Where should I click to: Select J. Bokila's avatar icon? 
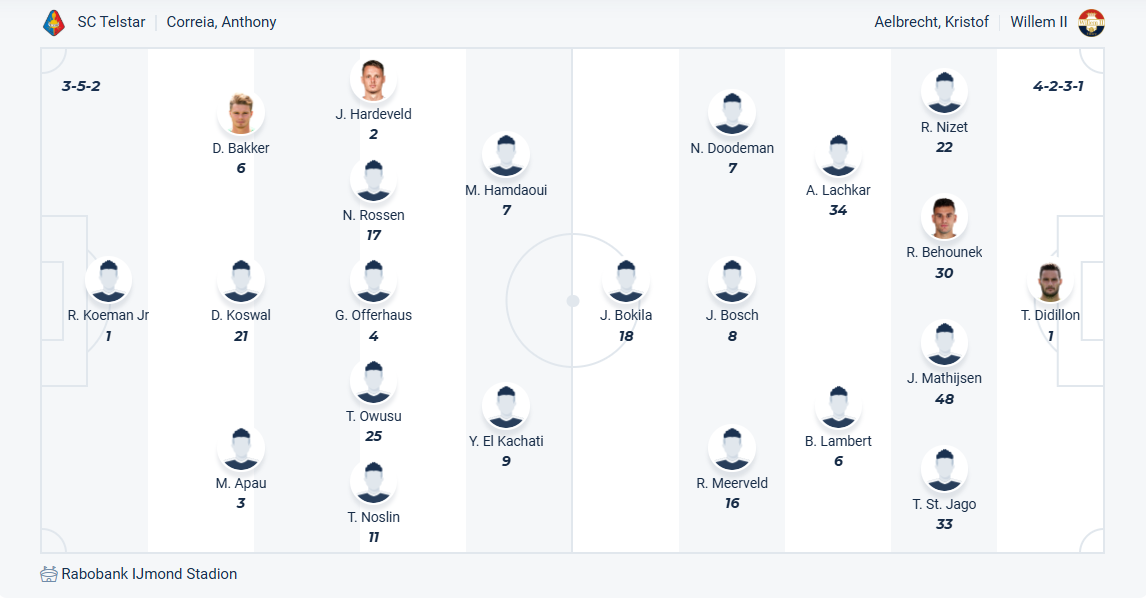[626, 281]
